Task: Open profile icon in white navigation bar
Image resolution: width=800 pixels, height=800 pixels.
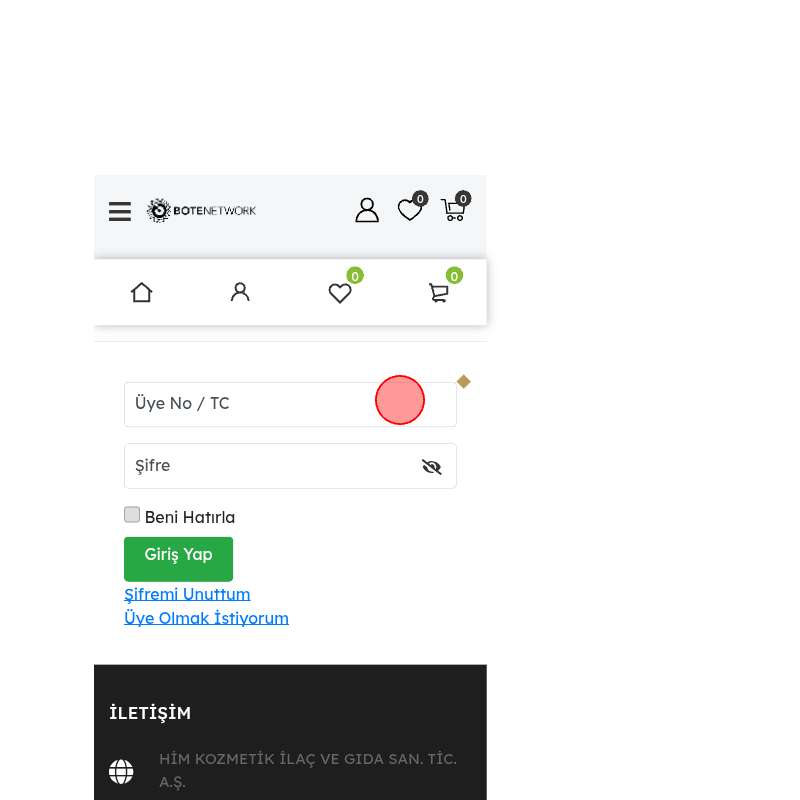Action: pyautogui.click(x=240, y=292)
